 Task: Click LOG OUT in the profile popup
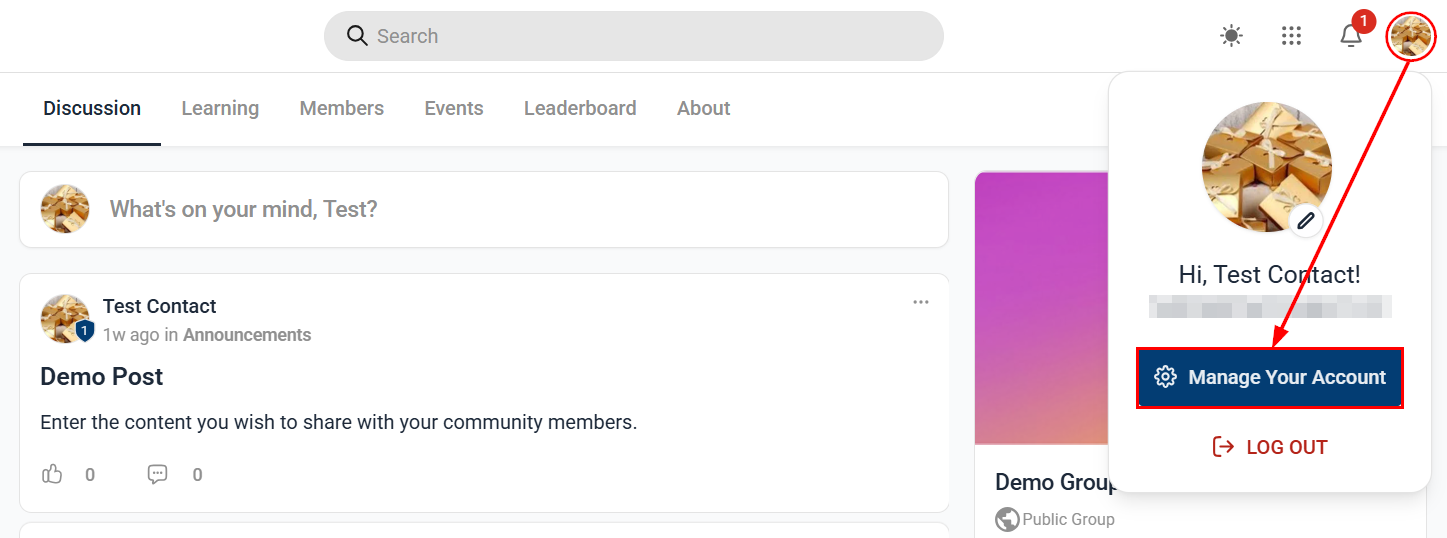point(1270,447)
